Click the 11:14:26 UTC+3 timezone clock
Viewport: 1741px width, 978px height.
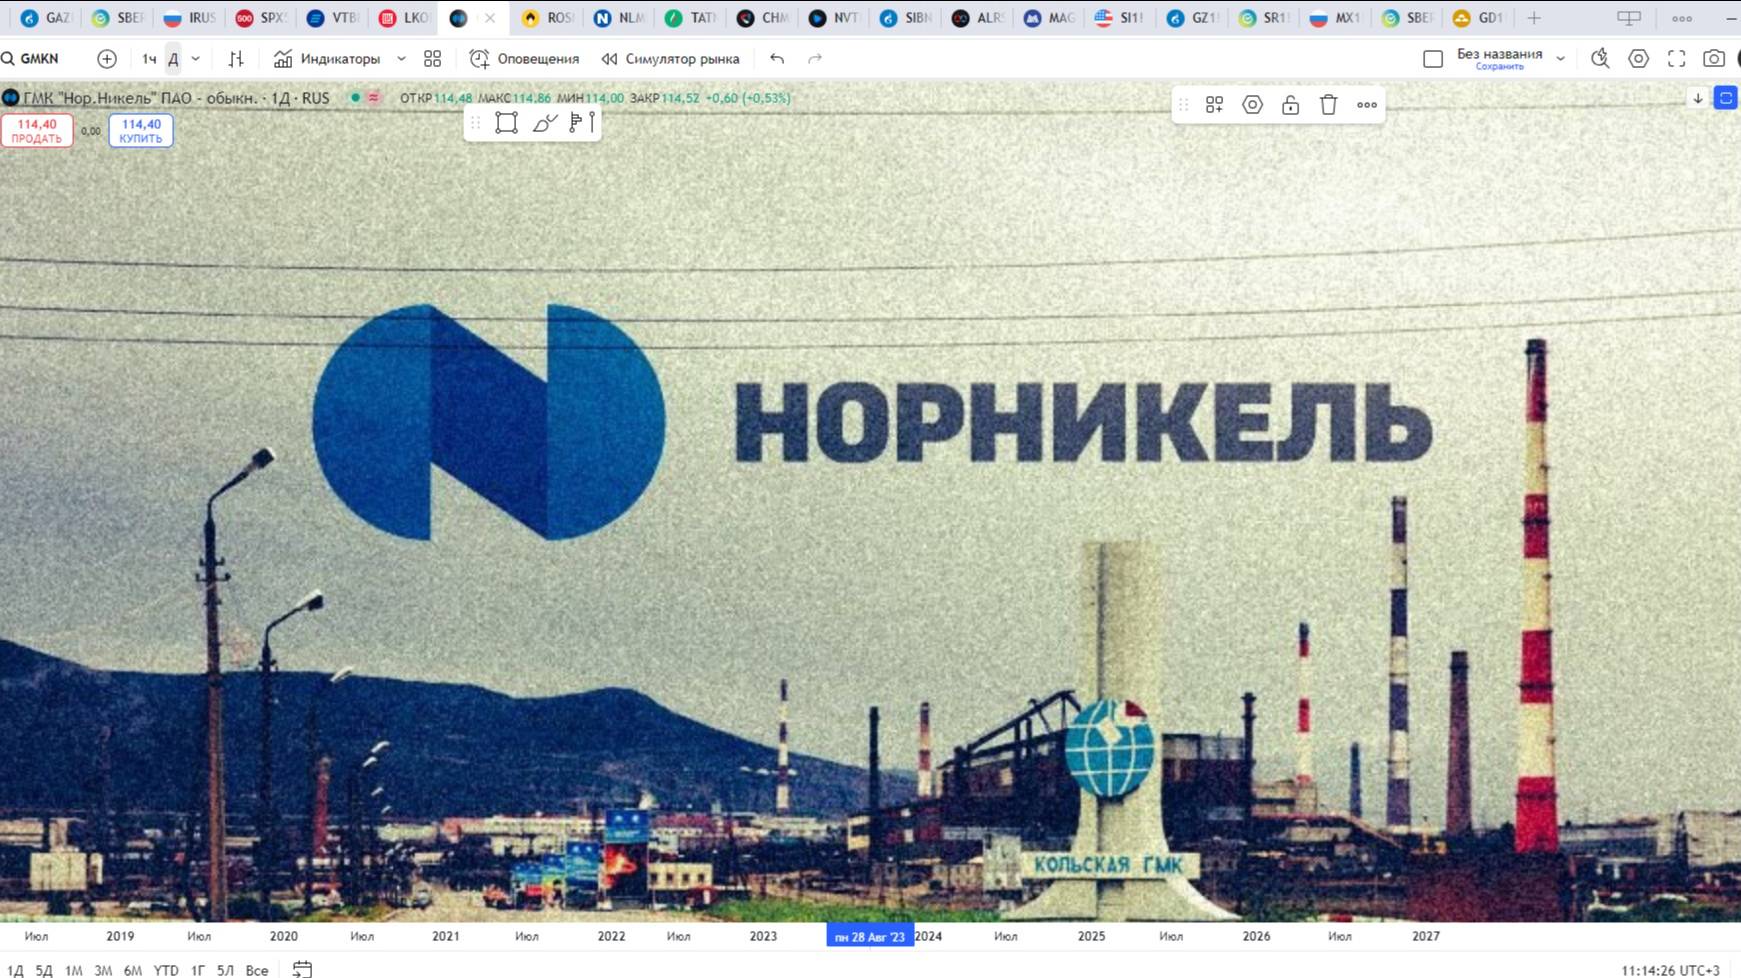click(1670, 970)
